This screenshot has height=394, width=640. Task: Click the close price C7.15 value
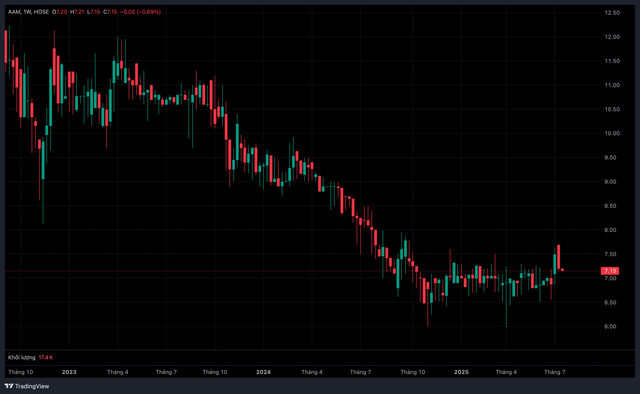pos(110,12)
